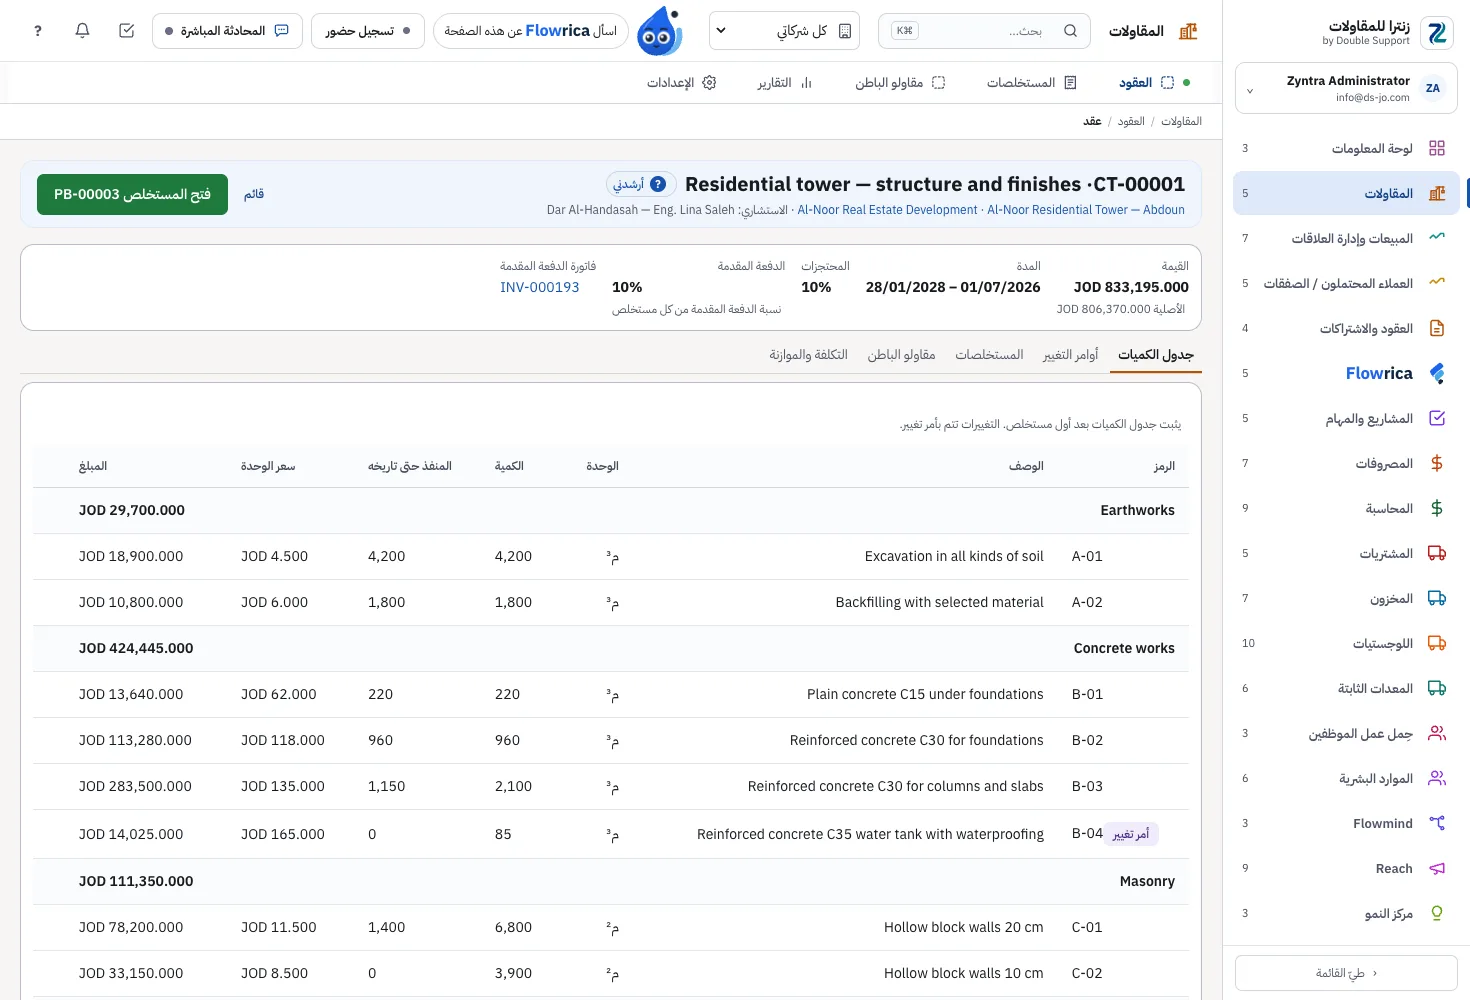Open the notifications bell icon

(x=83, y=31)
